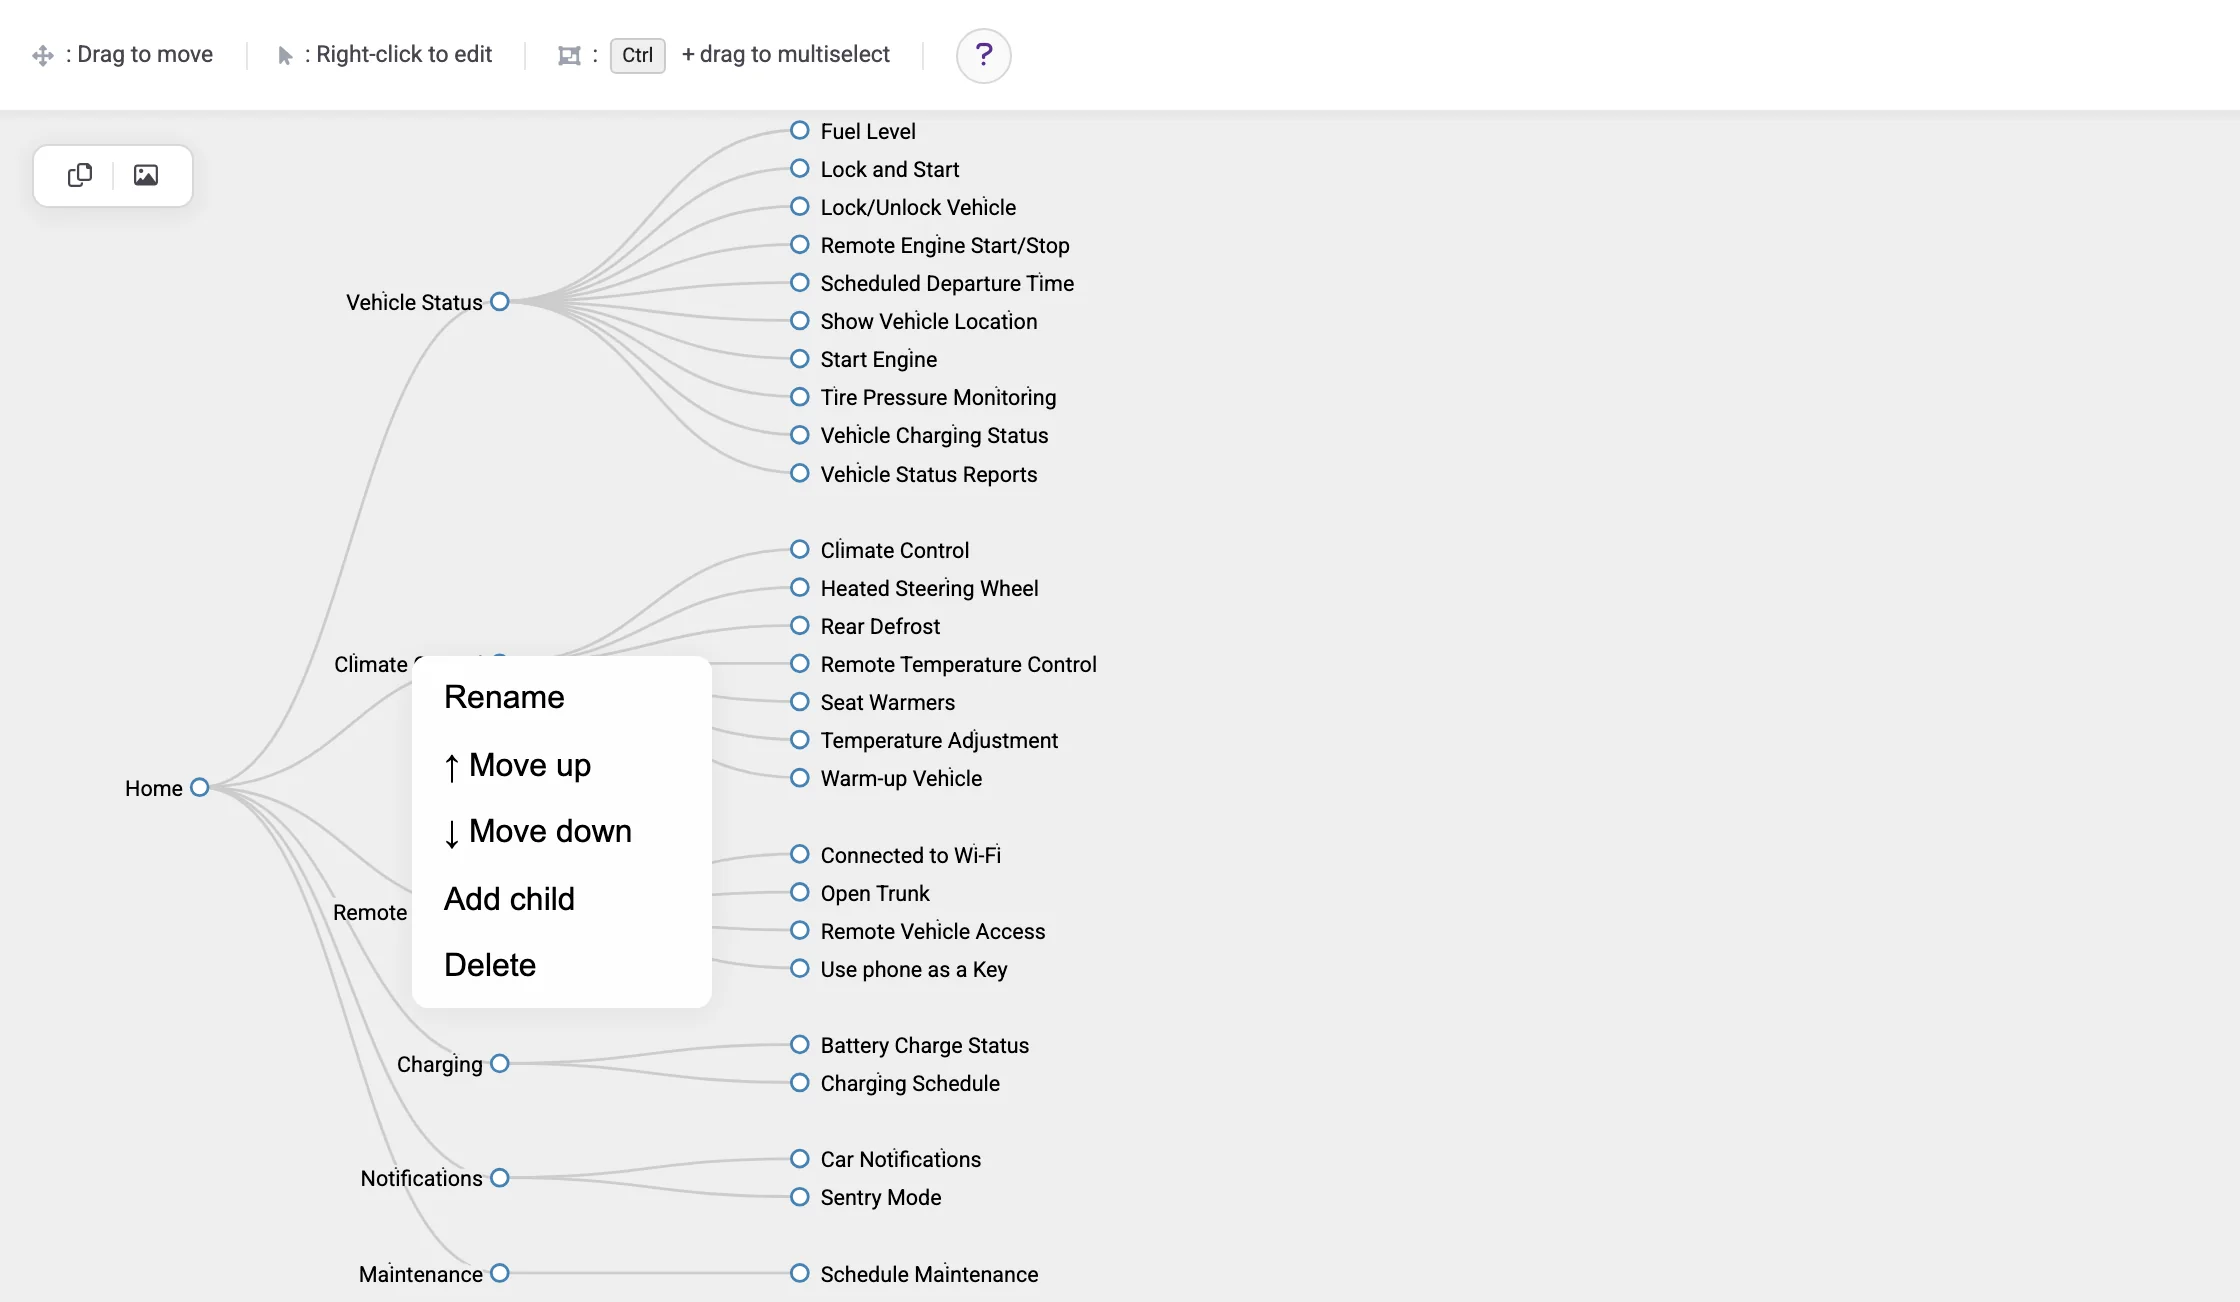The height and width of the screenshot is (1302, 2240).
Task: Click the Charging Schedule node circle
Action: 800,1082
